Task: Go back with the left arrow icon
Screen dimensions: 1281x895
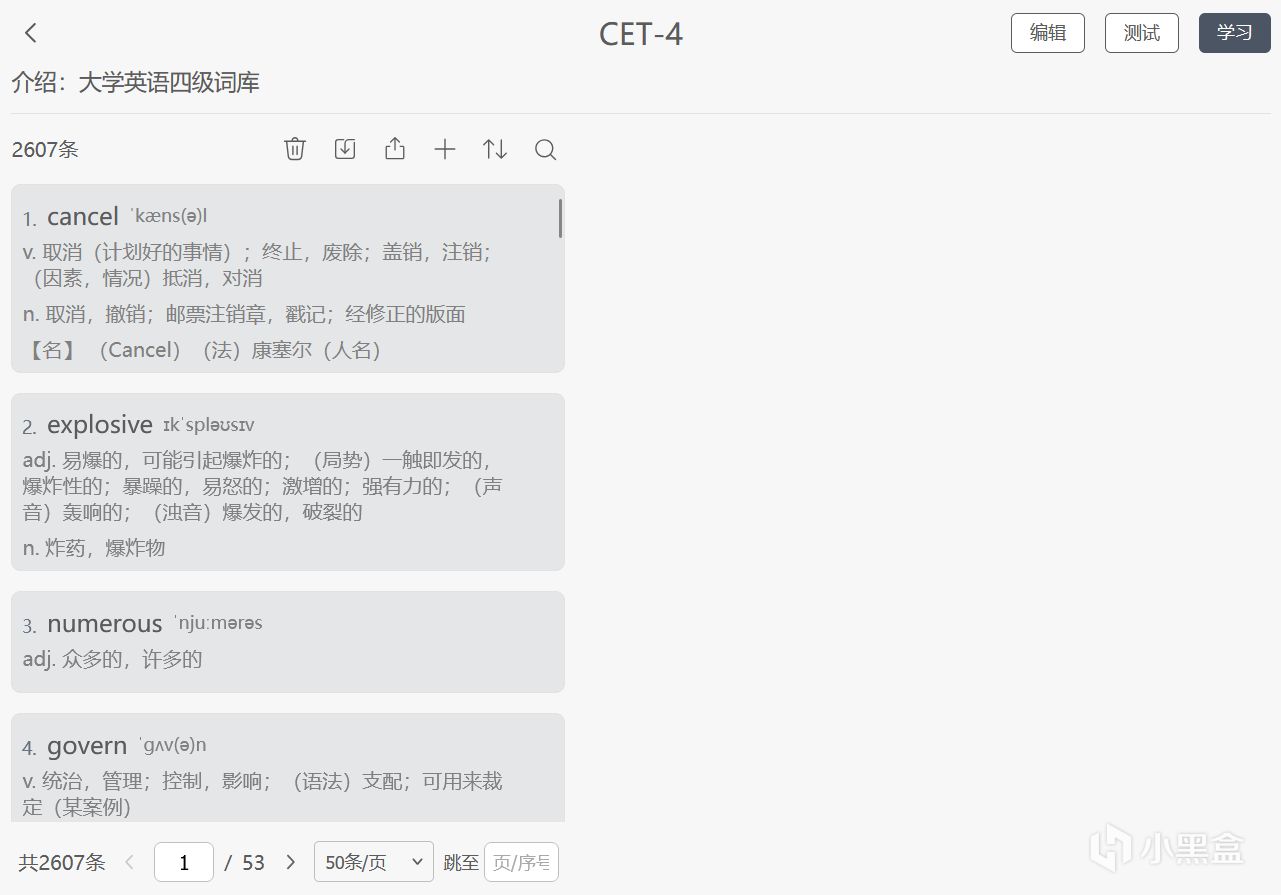Action: pos(31,33)
